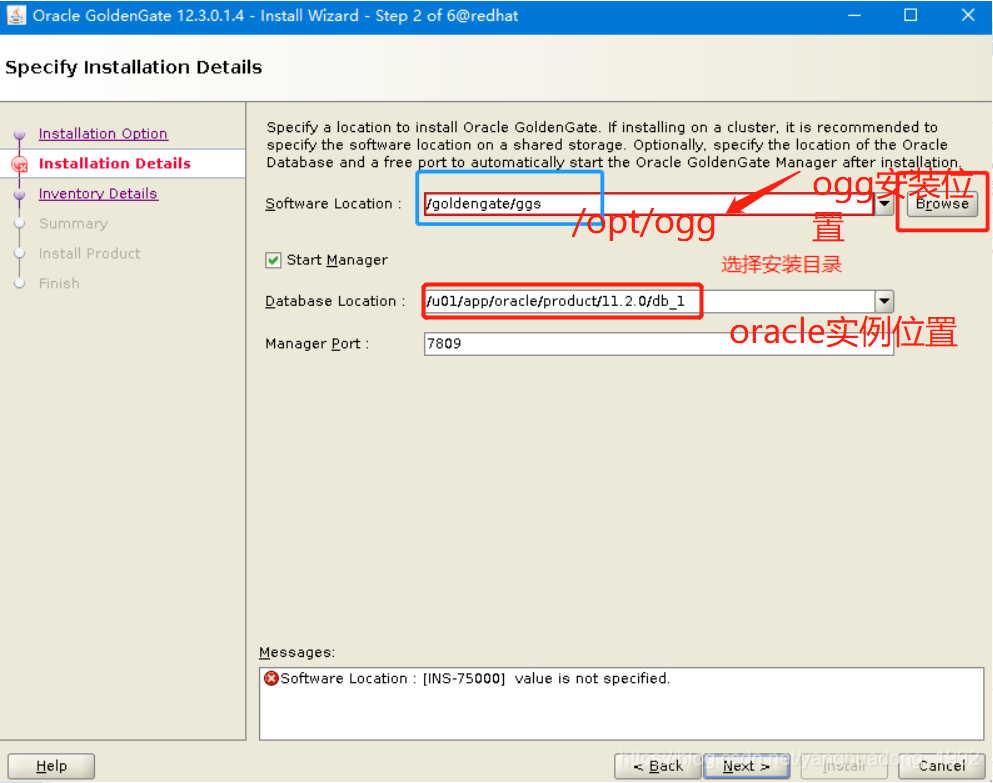Click the Oracle GoldenGate title bar icon

coord(14,15)
